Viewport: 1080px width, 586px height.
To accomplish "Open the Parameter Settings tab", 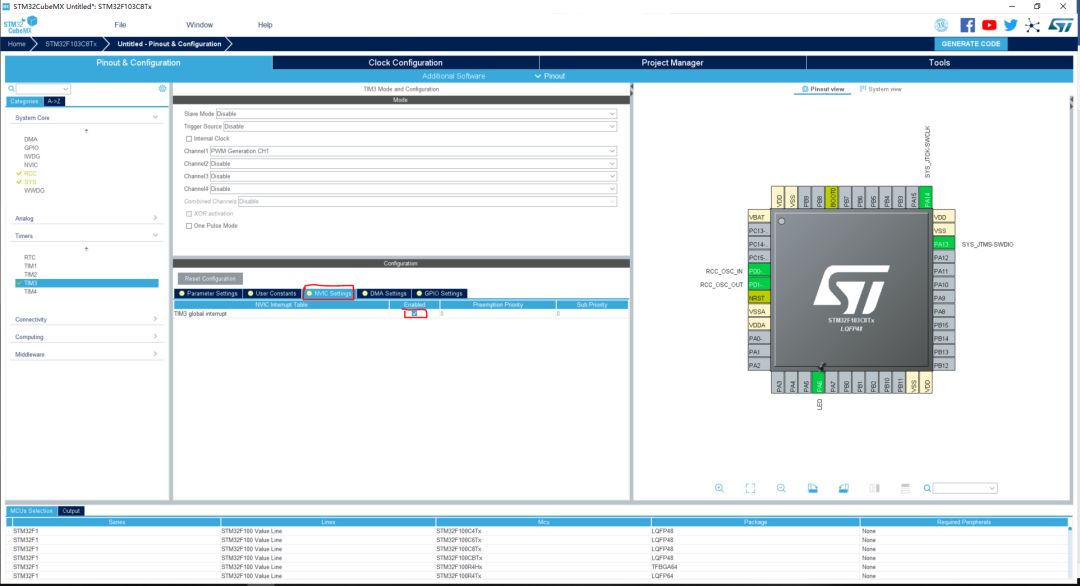I will pyautogui.click(x=208, y=293).
